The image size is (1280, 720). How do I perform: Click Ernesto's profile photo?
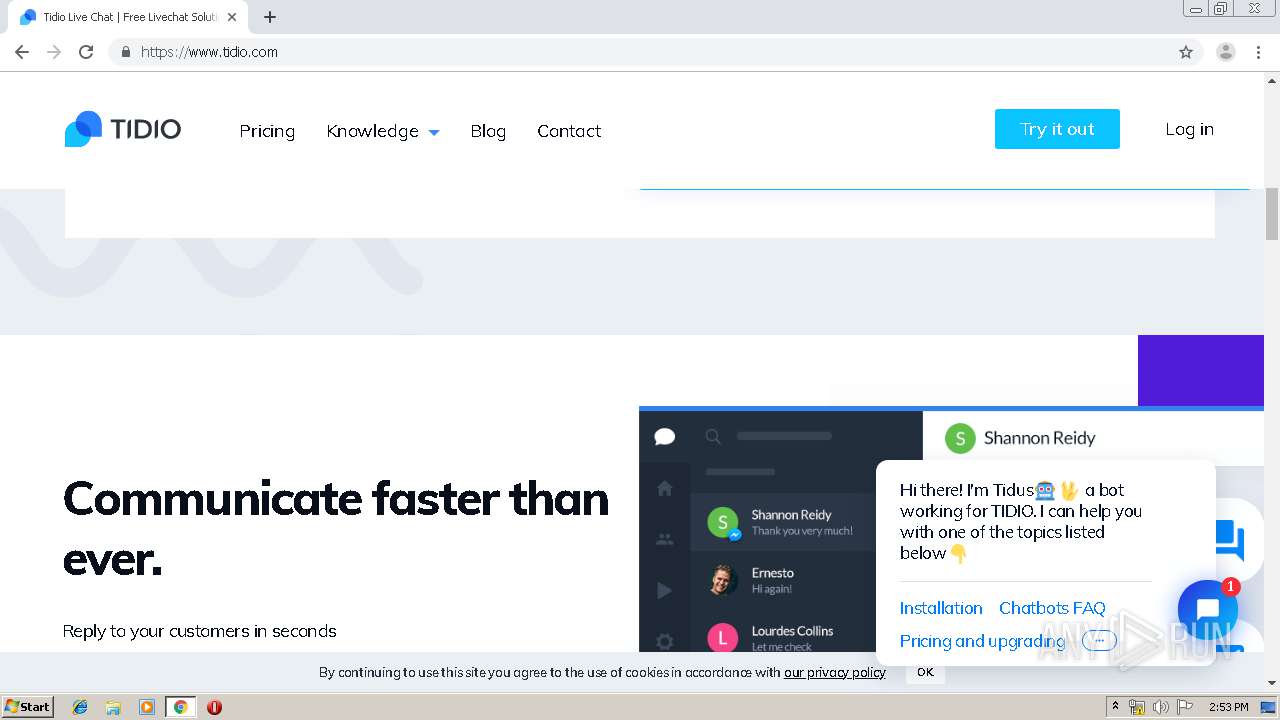[723, 580]
